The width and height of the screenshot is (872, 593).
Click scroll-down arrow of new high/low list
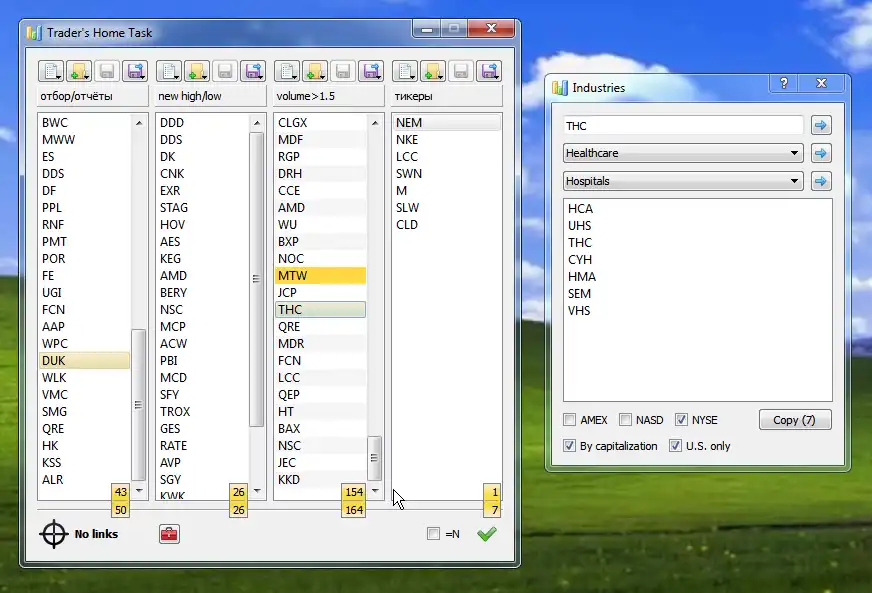257,491
